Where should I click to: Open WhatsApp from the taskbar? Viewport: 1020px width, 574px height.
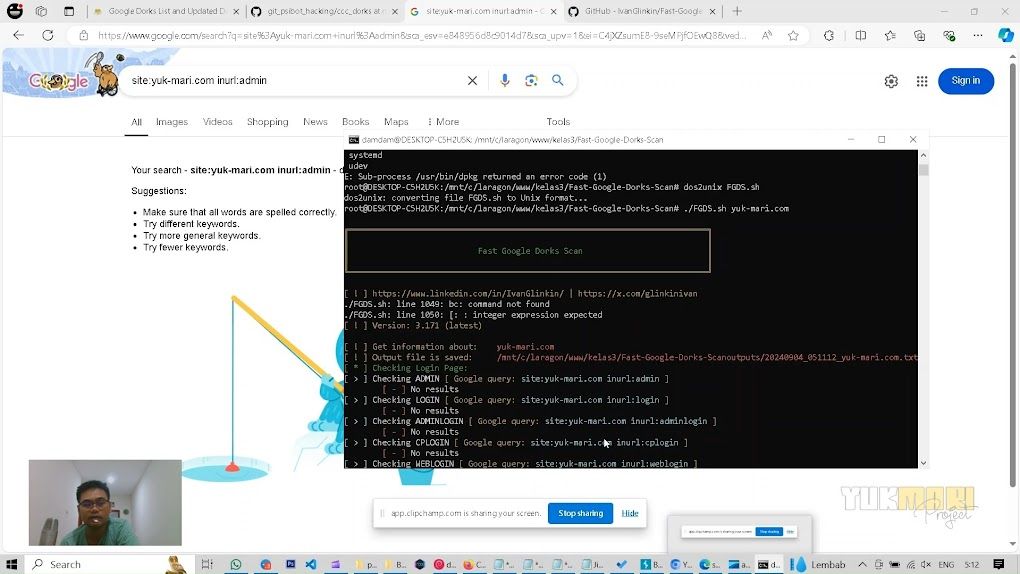tap(235, 564)
